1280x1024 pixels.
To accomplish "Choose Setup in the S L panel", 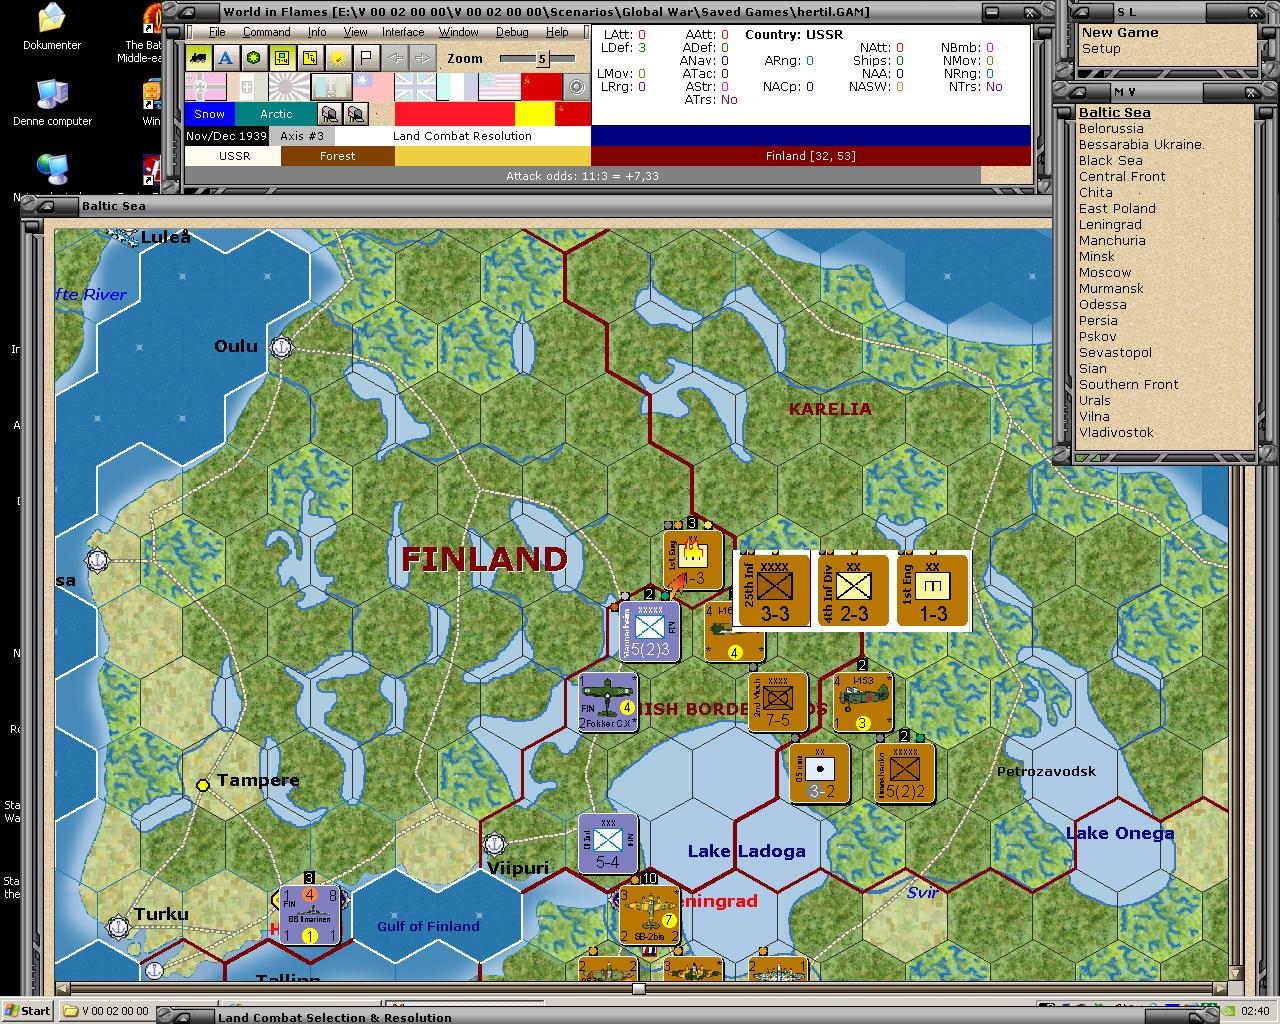I will pyautogui.click(x=1101, y=49).
